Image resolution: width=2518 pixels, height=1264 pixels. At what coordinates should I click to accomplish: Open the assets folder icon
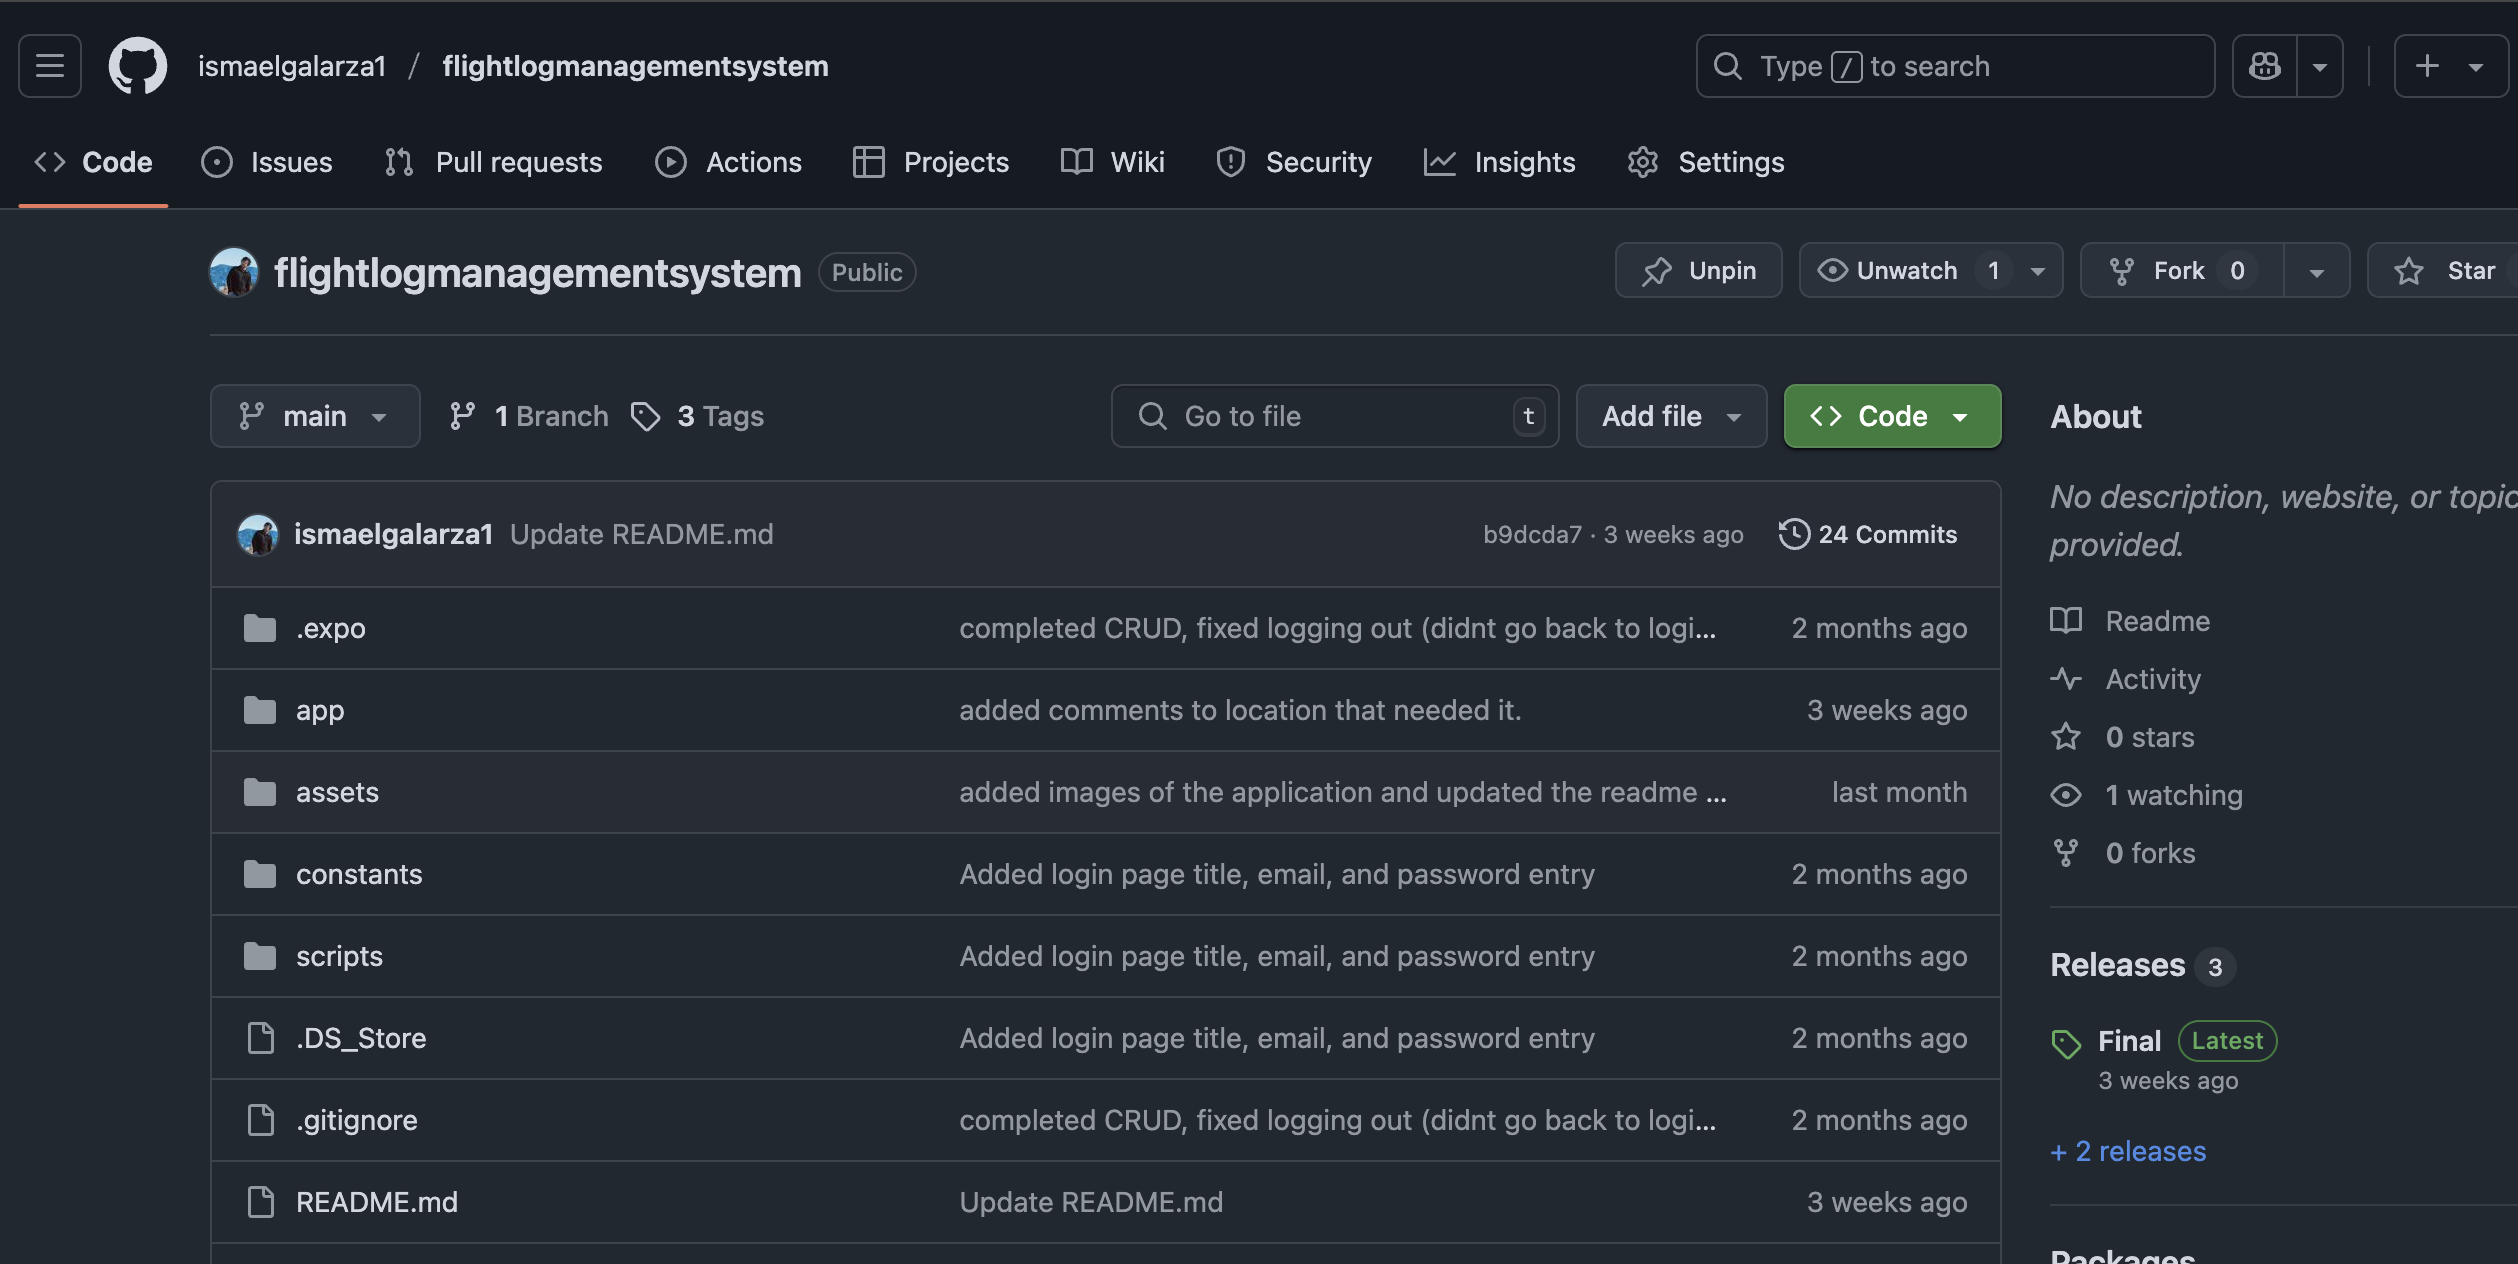pos(260,792)
